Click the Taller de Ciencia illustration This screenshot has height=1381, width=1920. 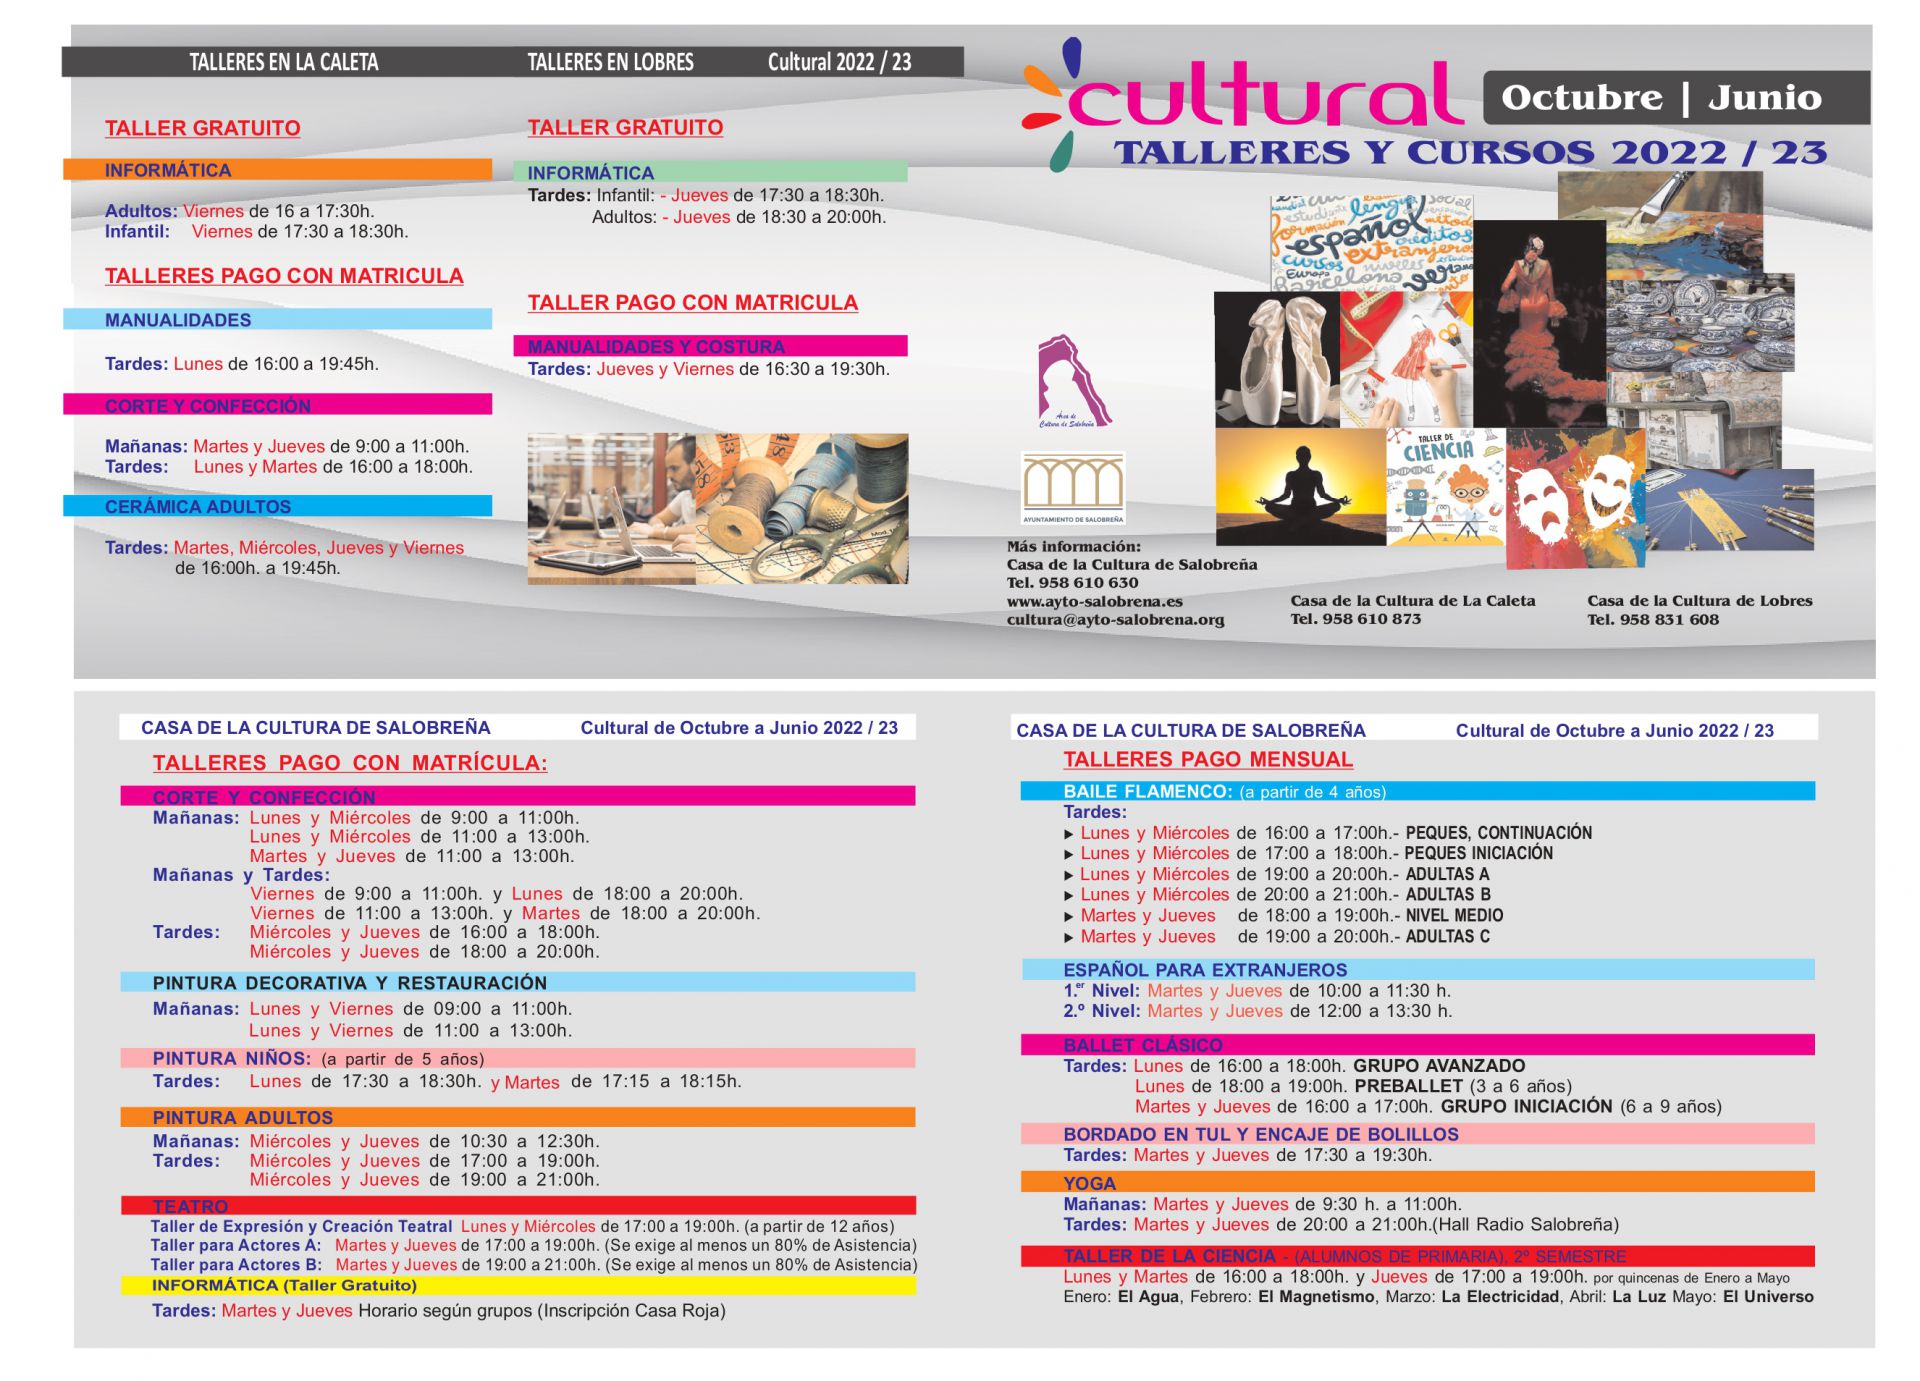pyautogui.click(x=1446, y=487)
